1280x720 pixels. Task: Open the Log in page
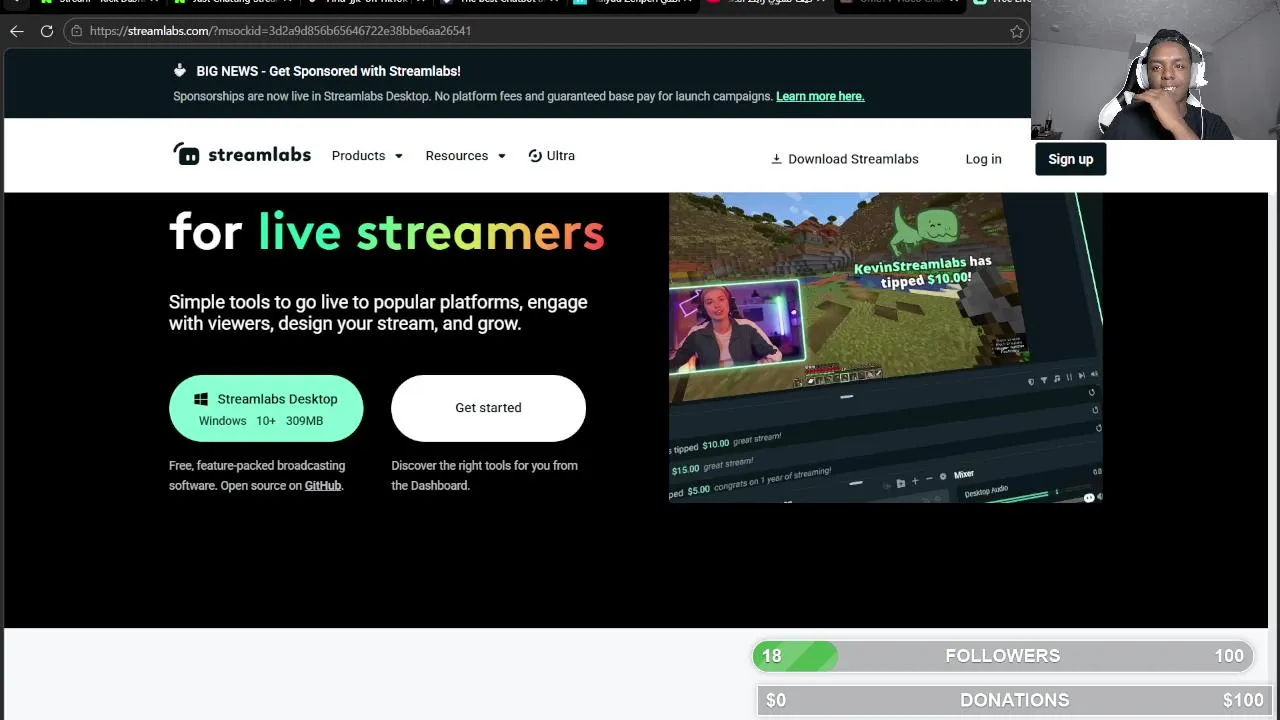(983, 159)
